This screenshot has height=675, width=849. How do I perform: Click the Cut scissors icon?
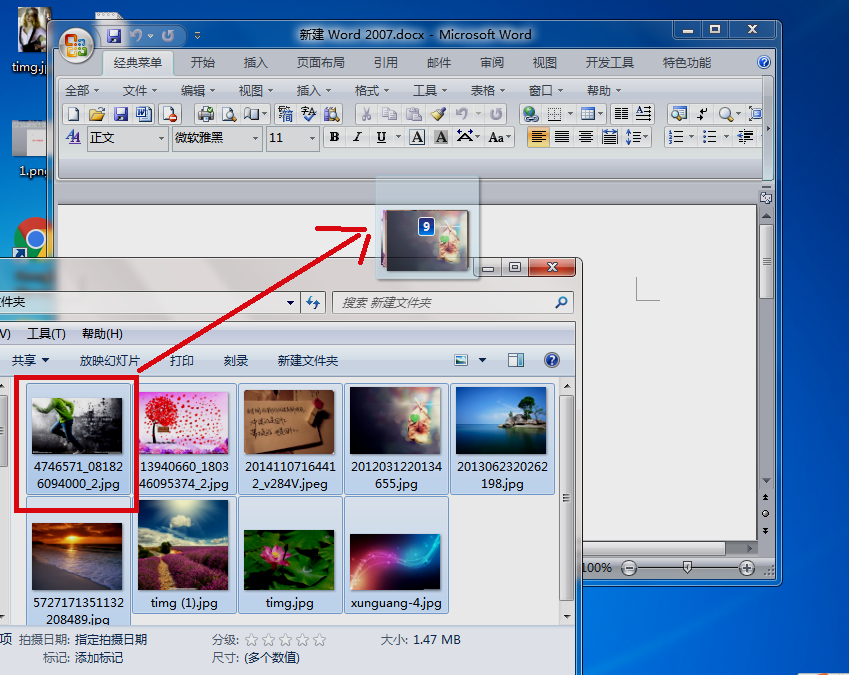click(x=366, y=114)
